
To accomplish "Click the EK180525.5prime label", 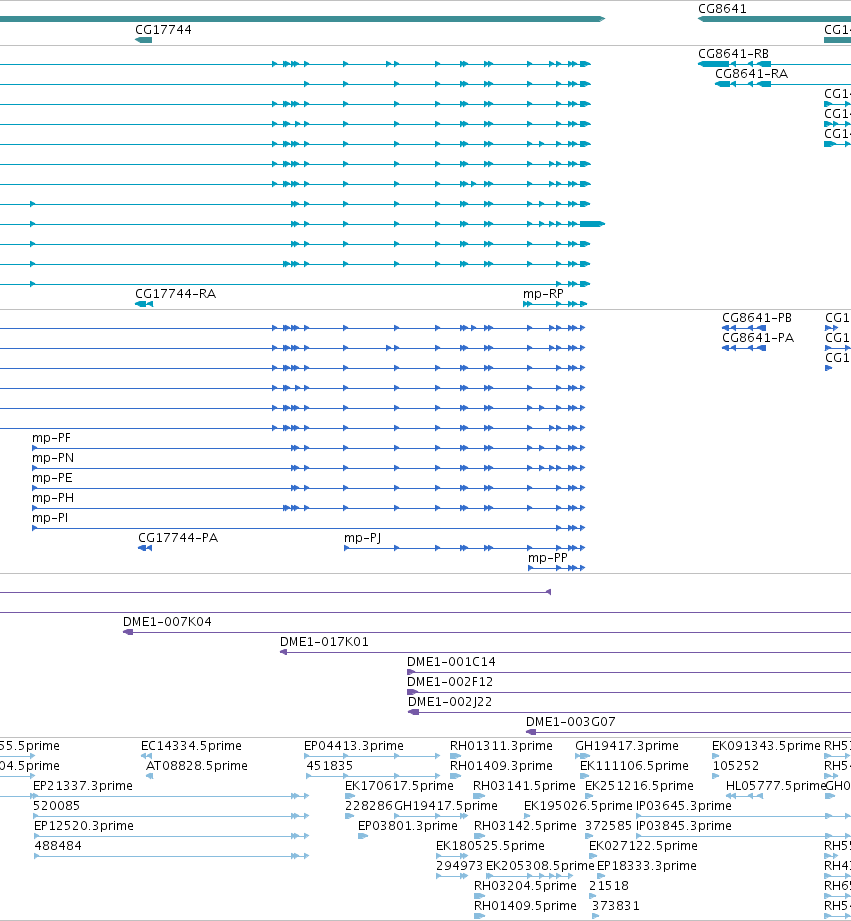I will tap(490, 846).
